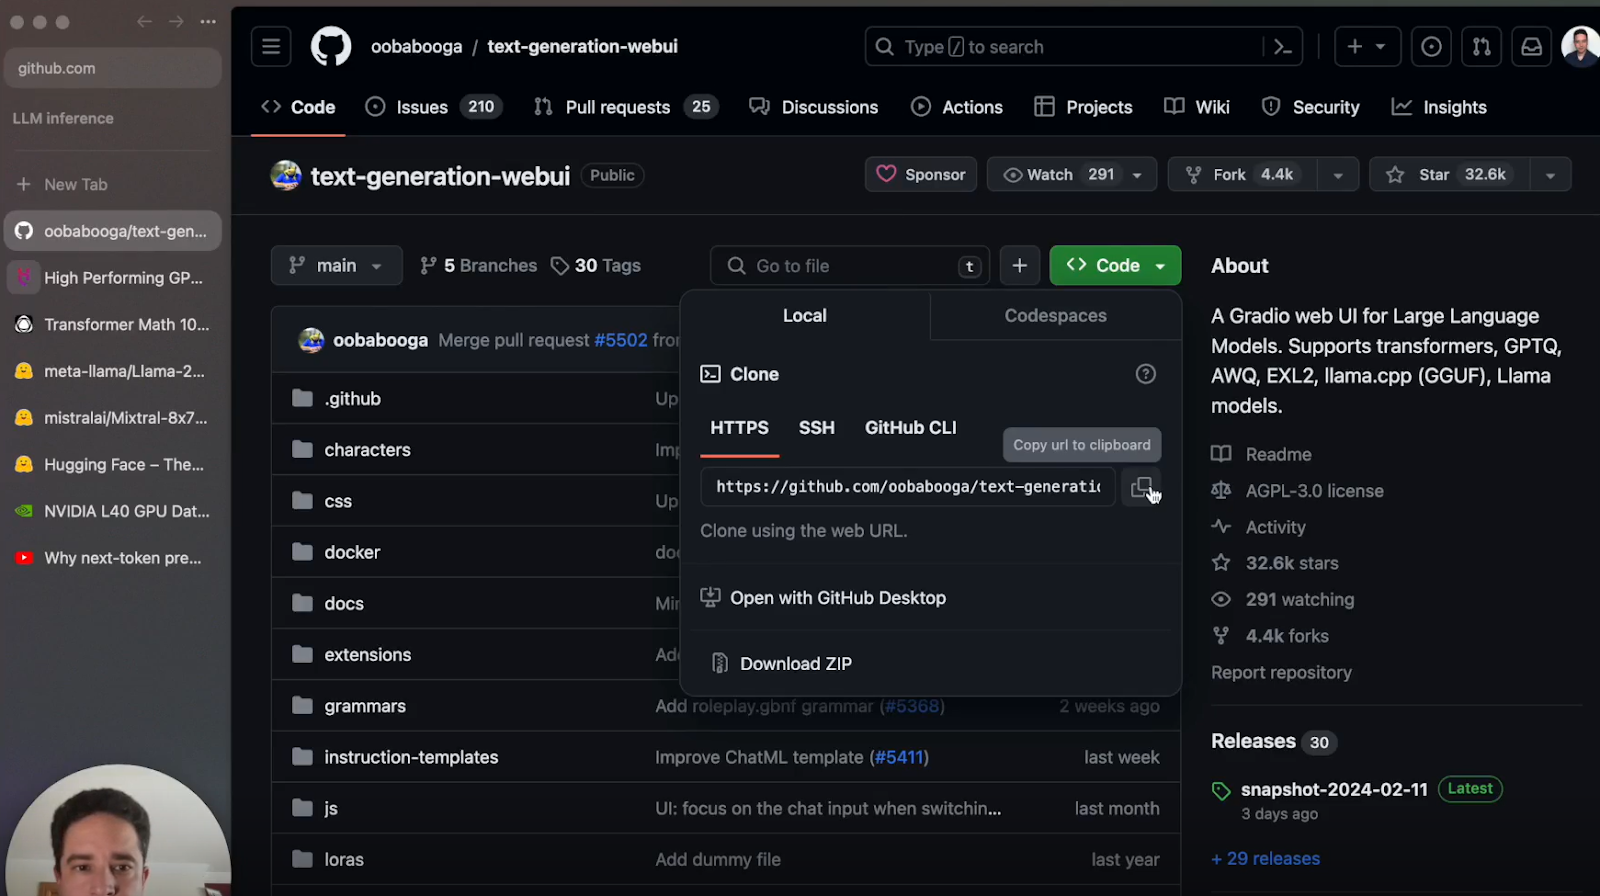The image size is (1600, 896).
Task: Expand the Fork options dropdown arrow
Action: 1338,174
